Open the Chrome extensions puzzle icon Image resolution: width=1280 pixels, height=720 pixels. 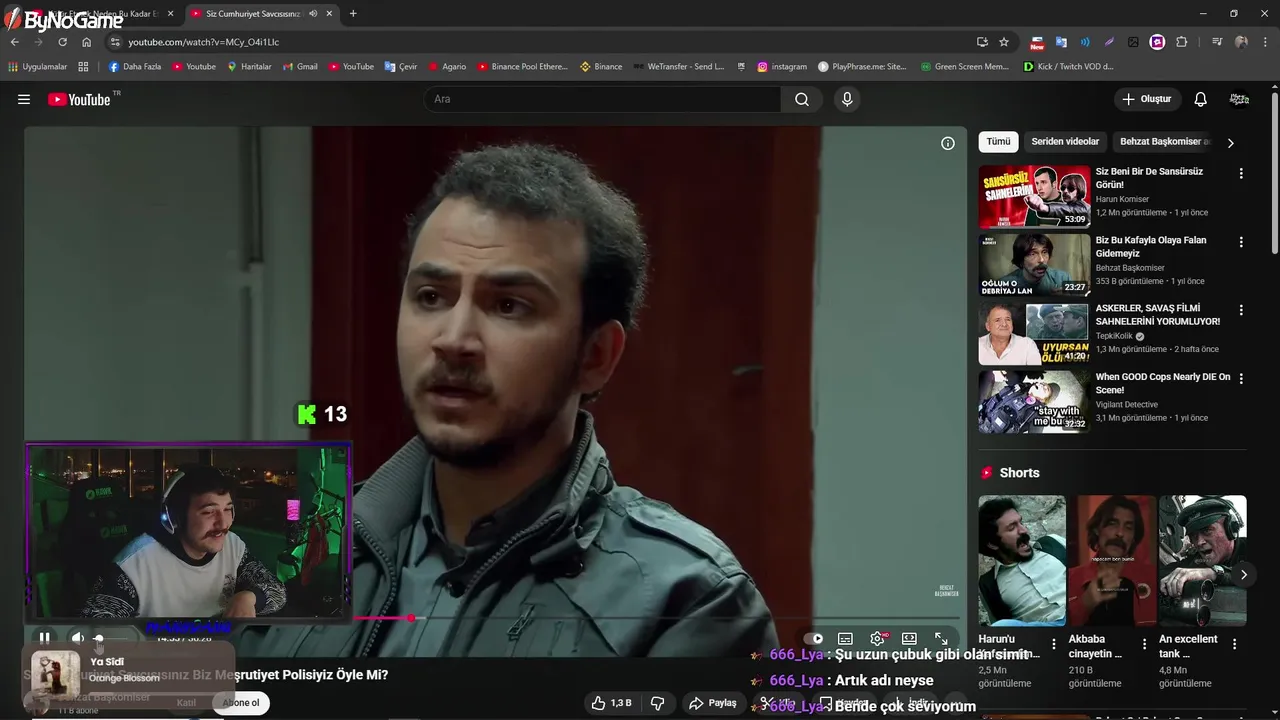point(1182,42)
